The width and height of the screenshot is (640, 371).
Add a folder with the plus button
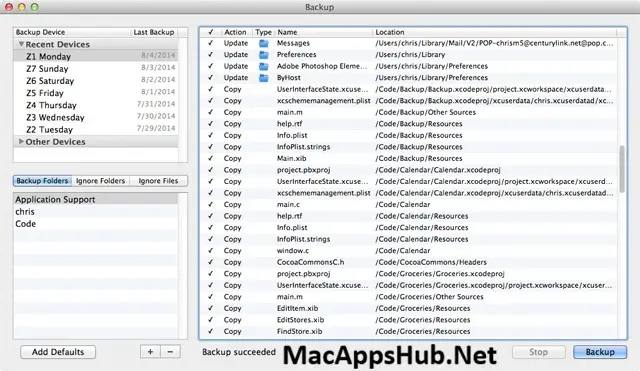(150, 352)
